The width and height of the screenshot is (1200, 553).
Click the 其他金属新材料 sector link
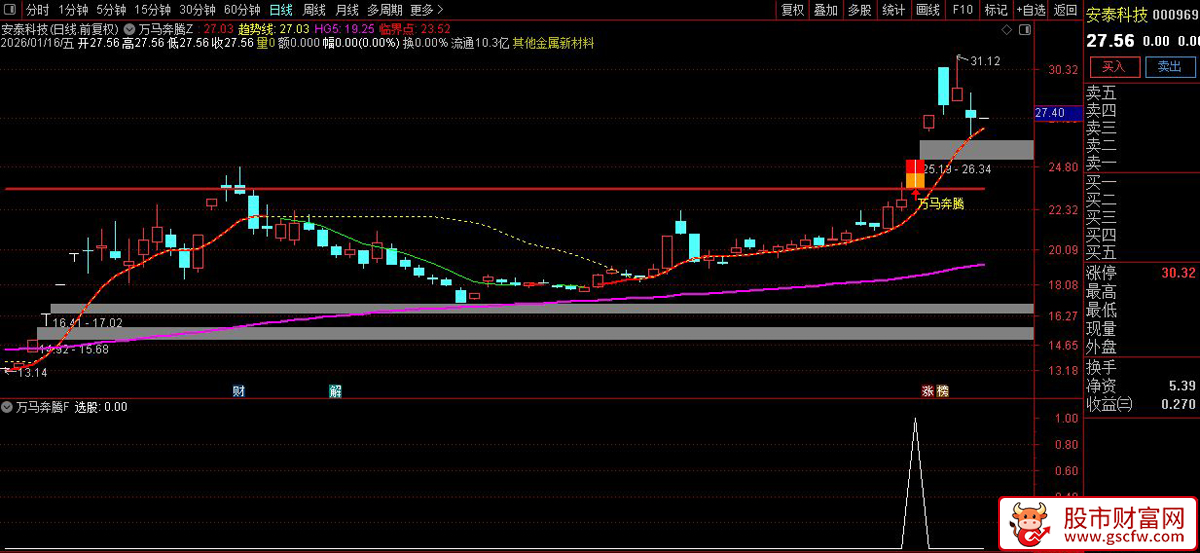pyautogui.click(x=553, y=44)
